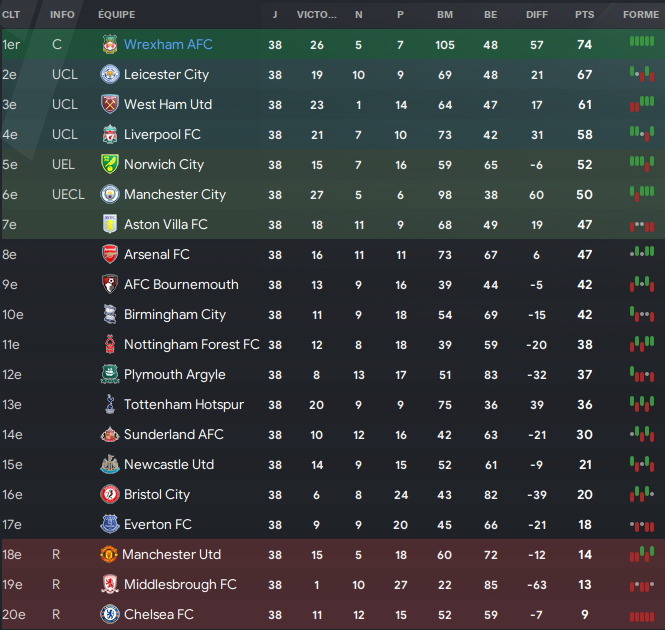This screenshot has height=630, width=665.
Task: Click the FORME column header
Action: click(x=640, y=15)
